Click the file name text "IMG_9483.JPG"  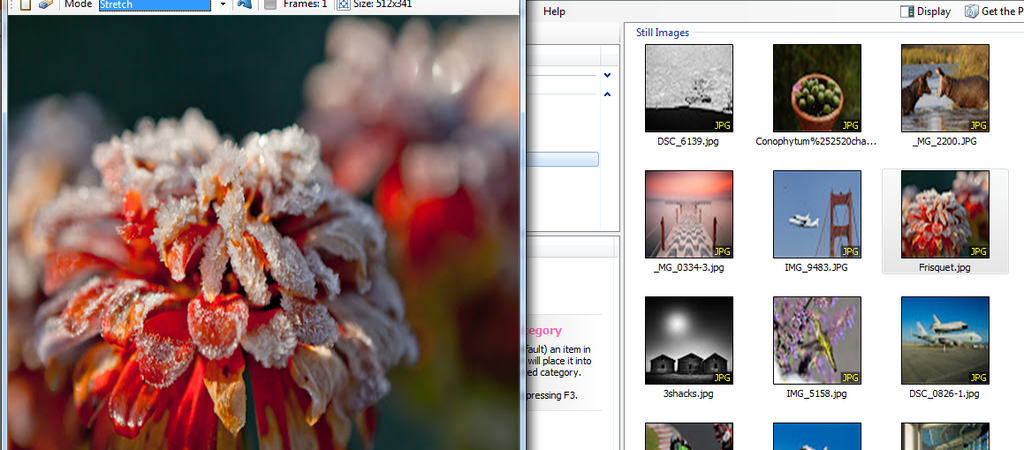coord(816,268)
